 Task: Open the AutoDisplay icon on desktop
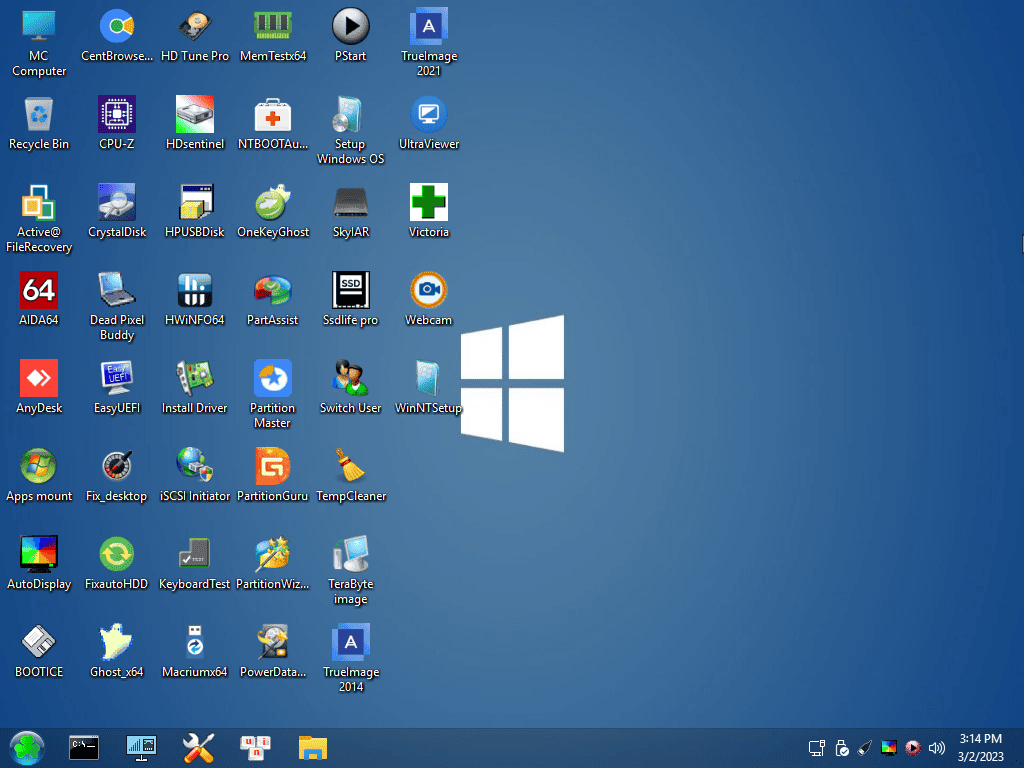click(x=39, y=554)
